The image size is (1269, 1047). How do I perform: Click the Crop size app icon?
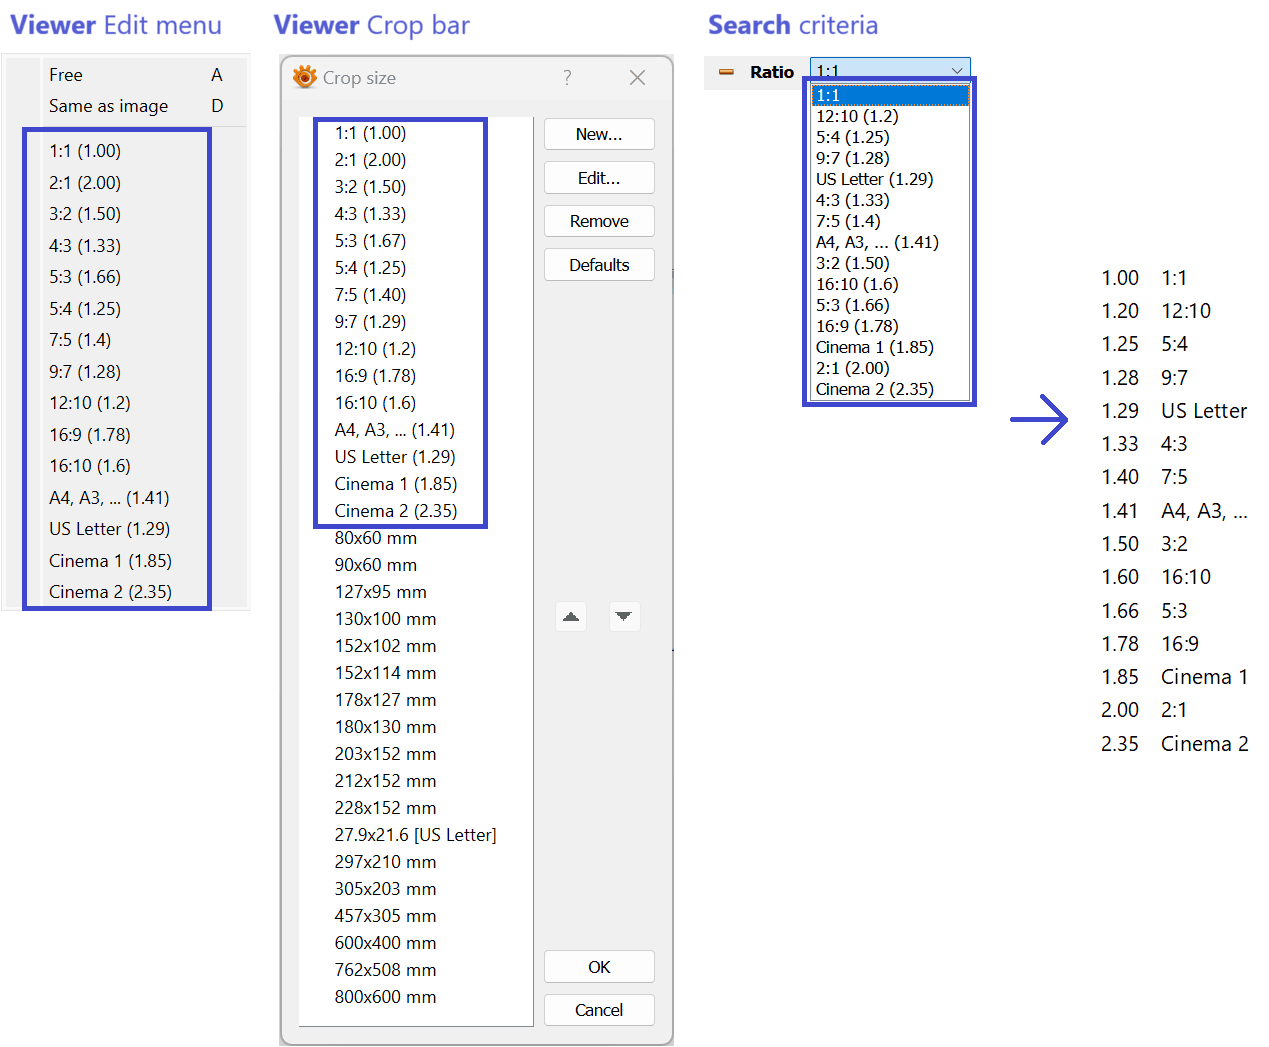[305, 78]
